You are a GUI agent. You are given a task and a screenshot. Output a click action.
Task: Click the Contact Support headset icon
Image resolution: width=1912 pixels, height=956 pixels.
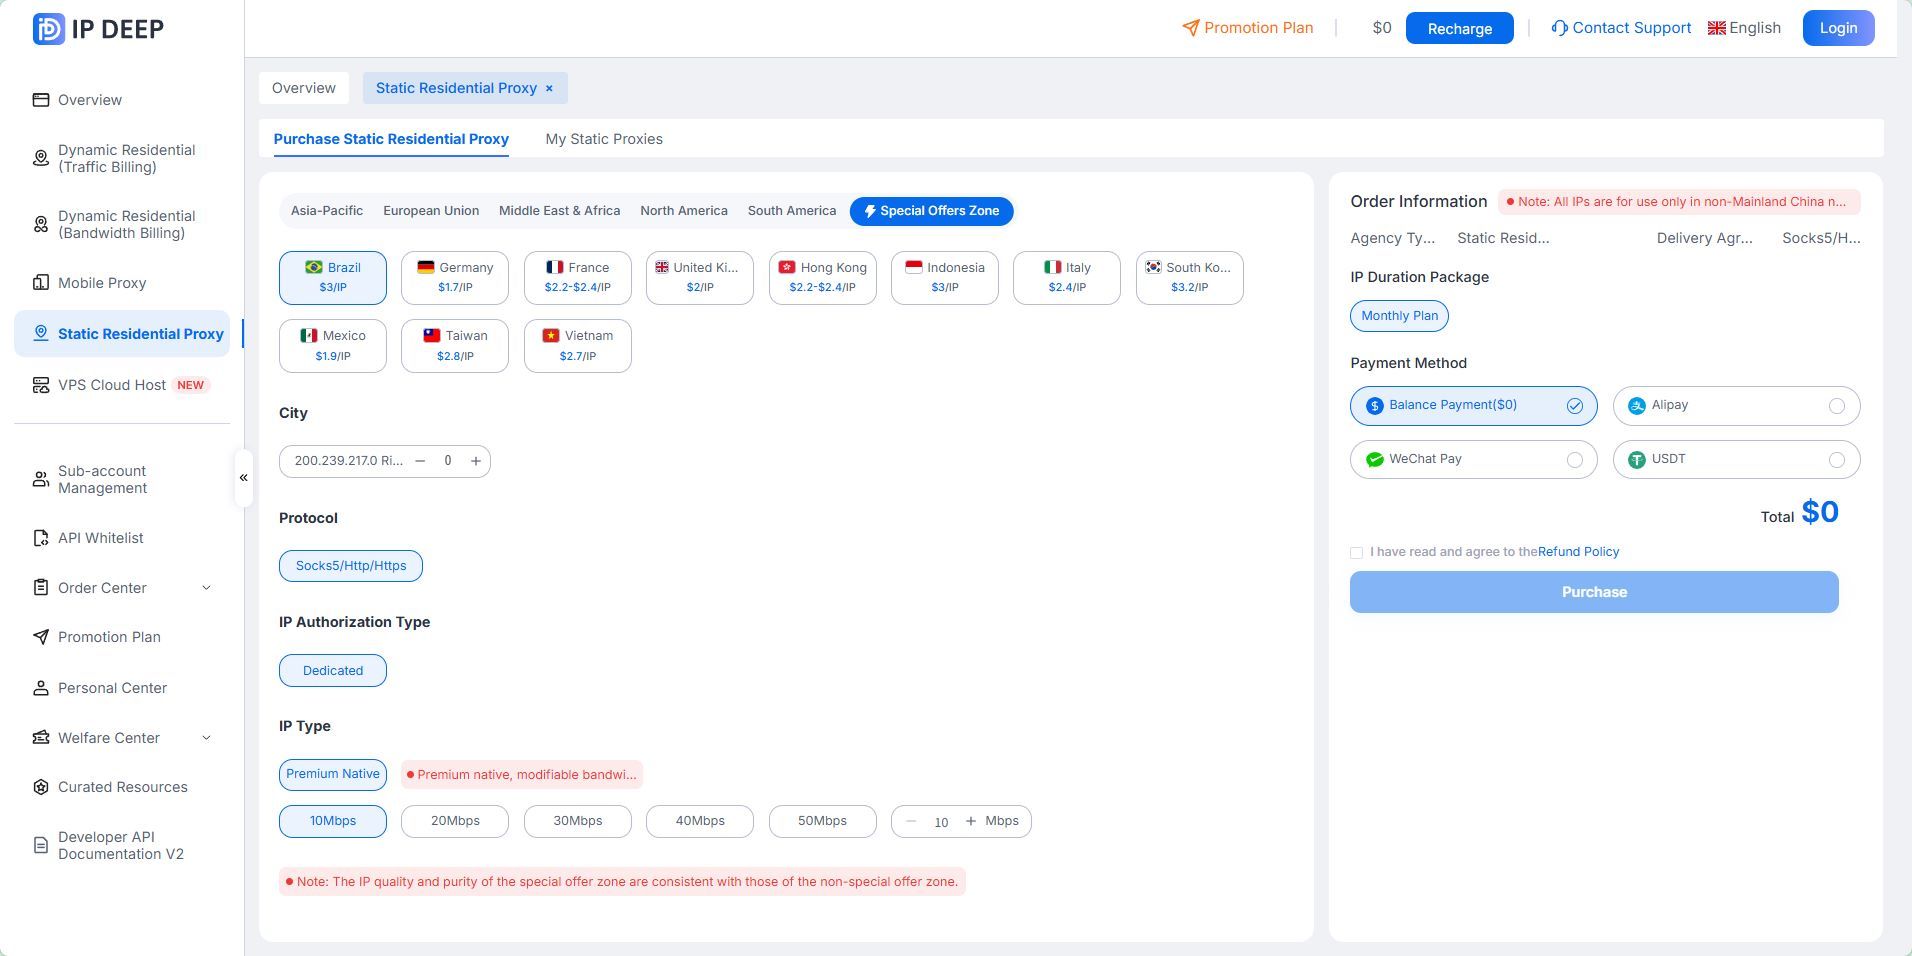point(1559,28)
